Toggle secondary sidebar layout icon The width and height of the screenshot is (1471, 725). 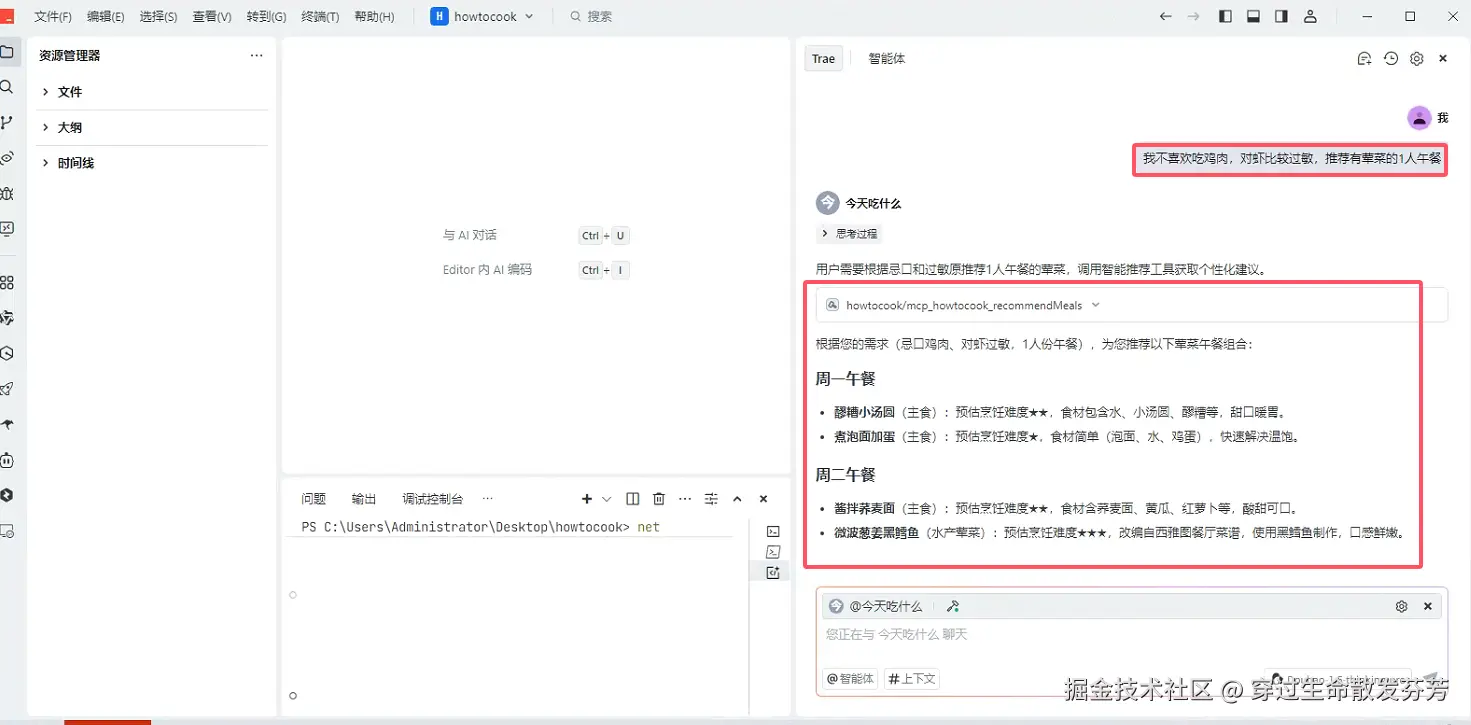coord(1281,16)
